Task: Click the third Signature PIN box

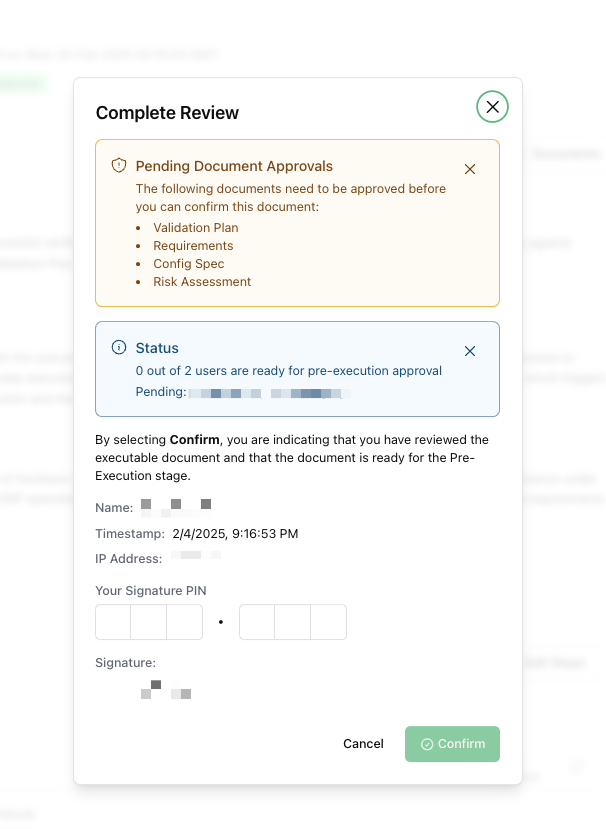Action: click(184, 622)
